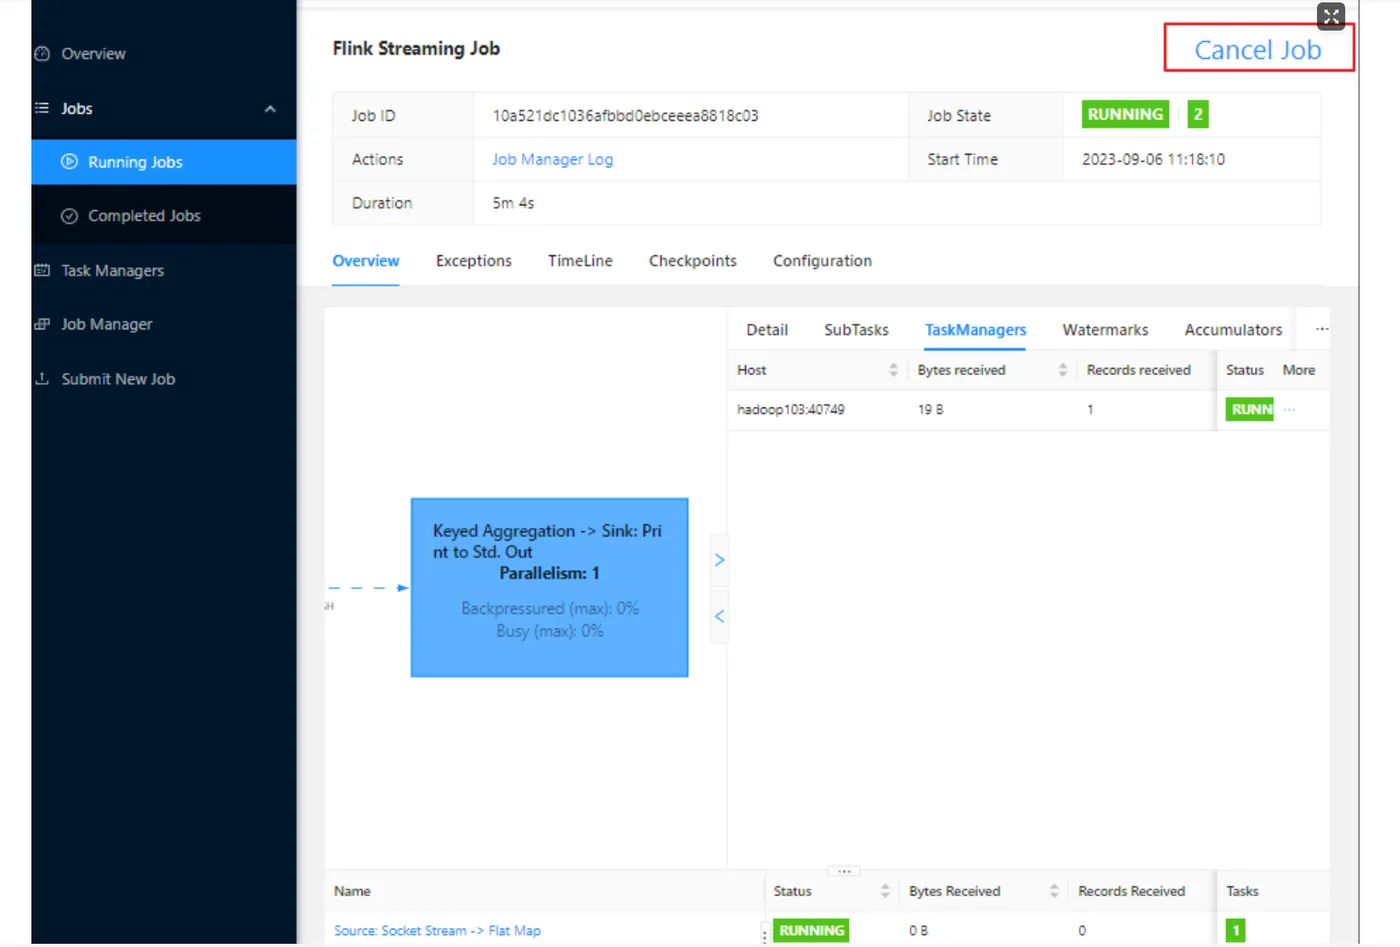This screenshot has height=947, width=1400.
Task: Click the fullscreen expand icon
Action: coord(1331,16)
